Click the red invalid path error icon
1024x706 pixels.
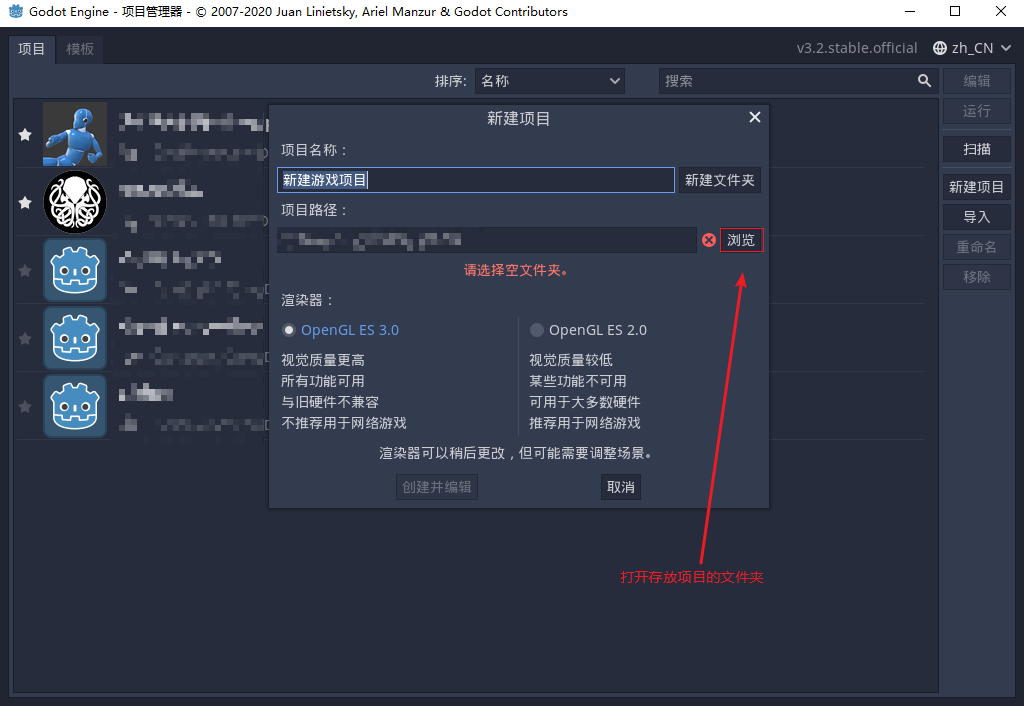(x=709, y=240)
